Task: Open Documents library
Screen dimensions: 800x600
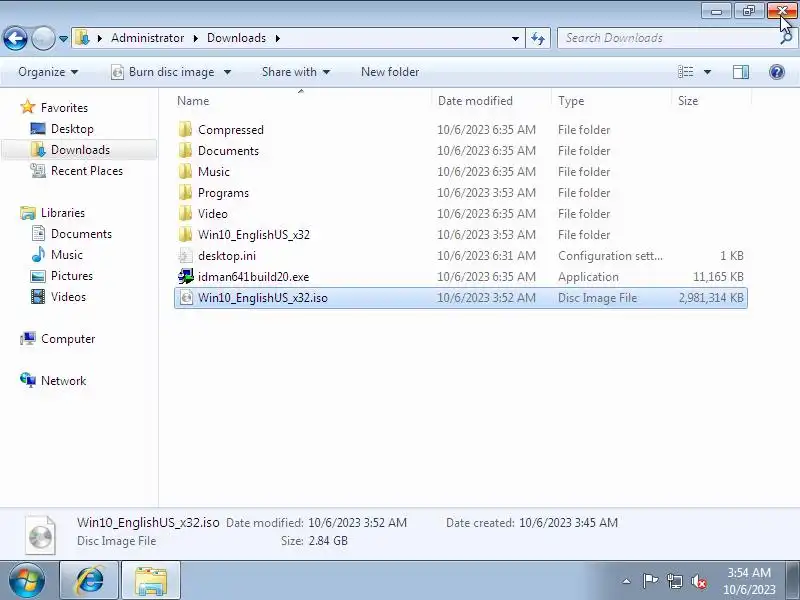Action: pyautogui.click(x=81, y=234)
